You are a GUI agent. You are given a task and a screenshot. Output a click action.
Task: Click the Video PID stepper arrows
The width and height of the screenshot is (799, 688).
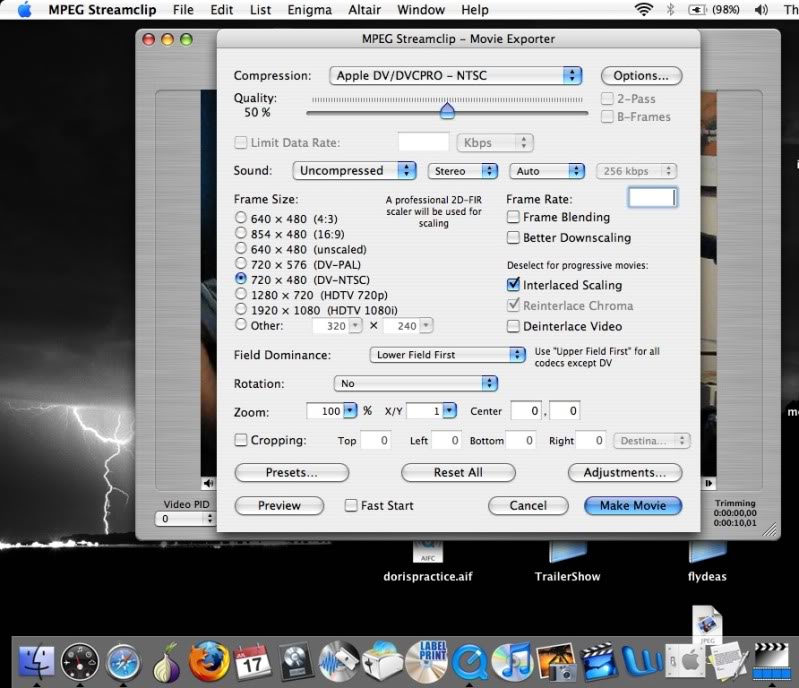(209, 518)
